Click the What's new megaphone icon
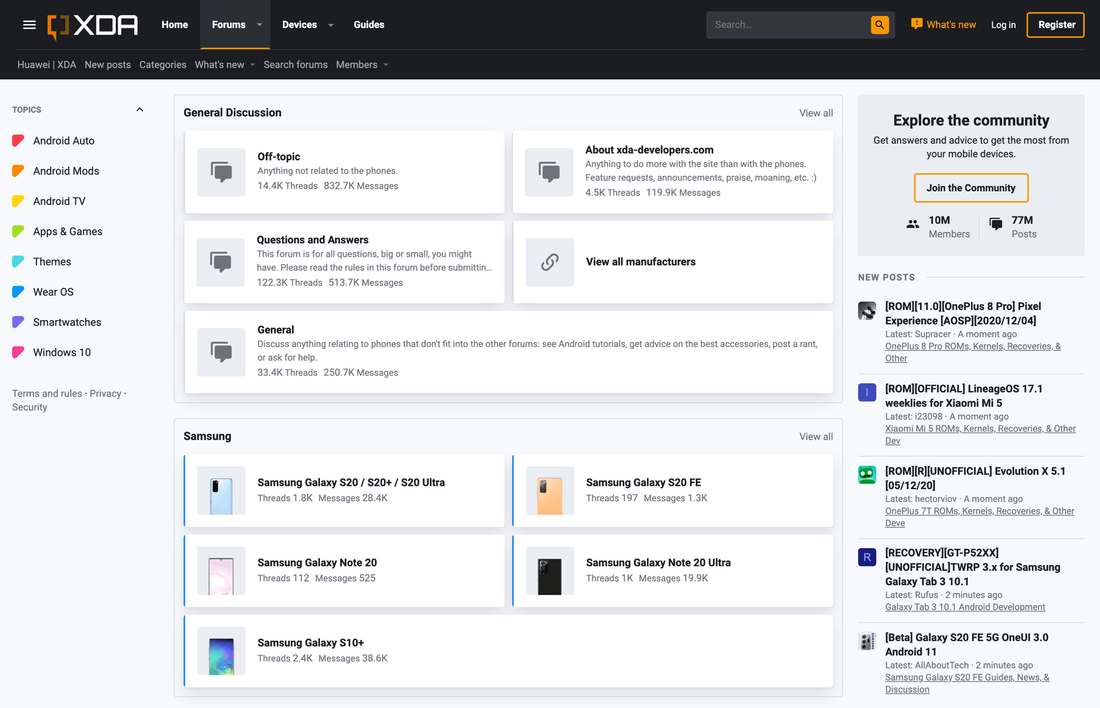The height and width of the screenshot is (708, 1100). [x=918, y=23]
